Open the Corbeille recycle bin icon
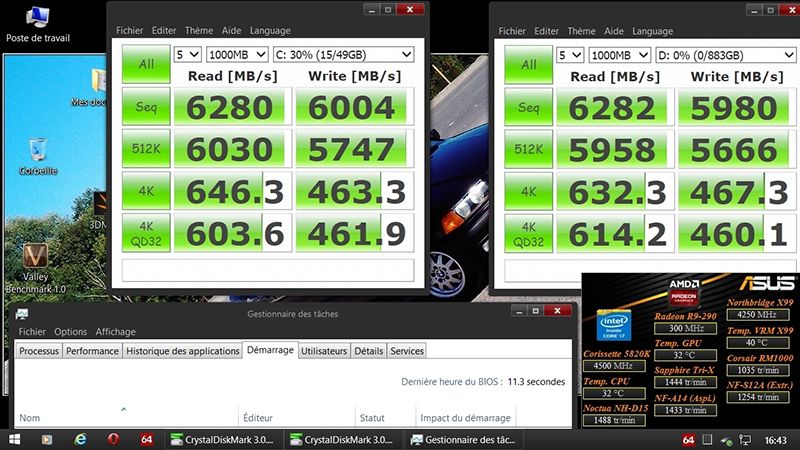This screenshot has width=800, height=450. tap(38, 157)
